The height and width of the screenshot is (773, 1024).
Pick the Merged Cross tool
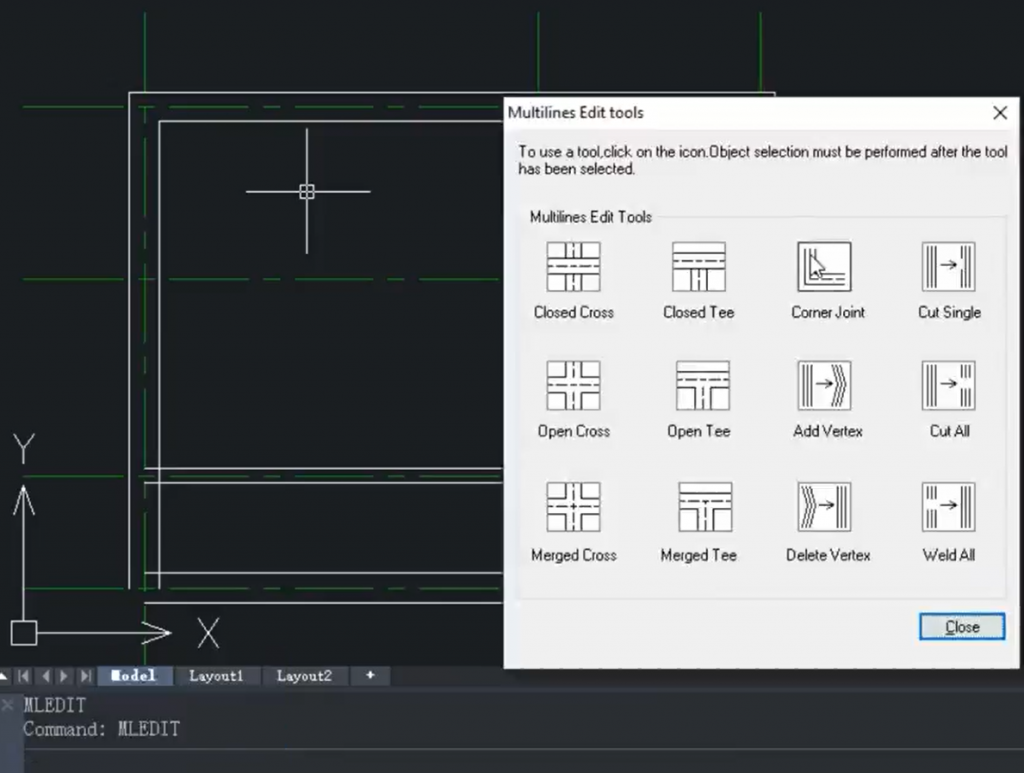[573, 507]
